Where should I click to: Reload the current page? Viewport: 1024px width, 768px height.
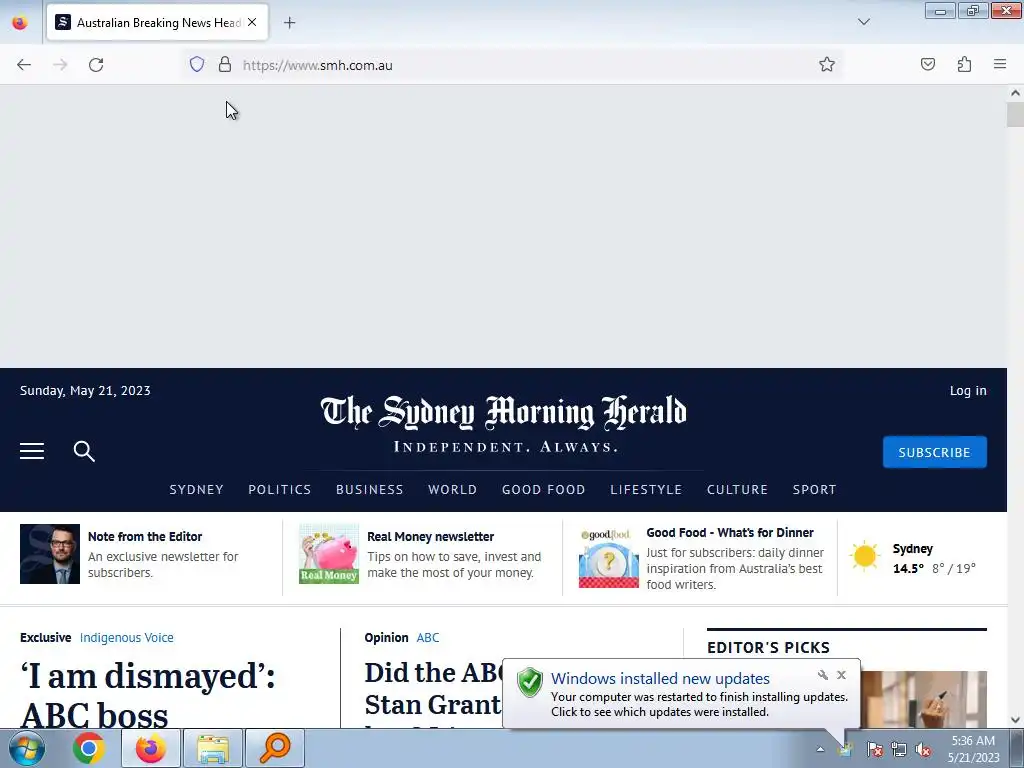tap(96, 65)
